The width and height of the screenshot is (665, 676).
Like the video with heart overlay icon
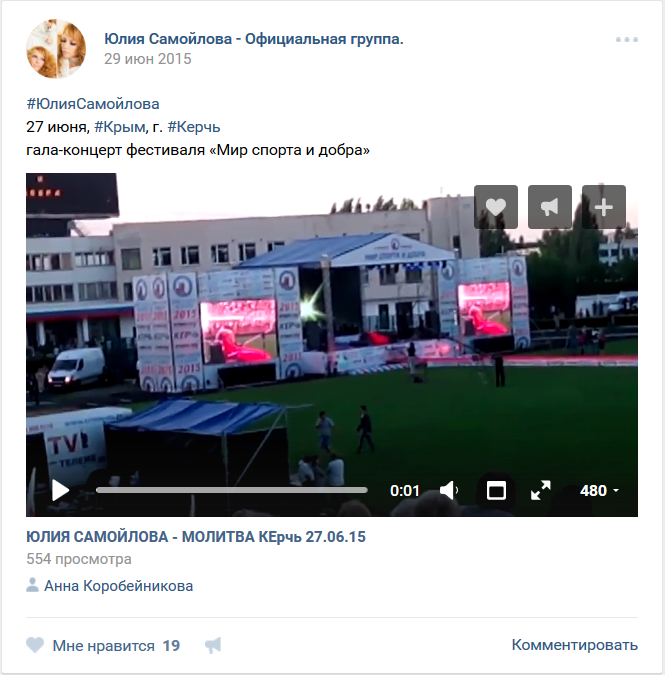click(496, 207)
